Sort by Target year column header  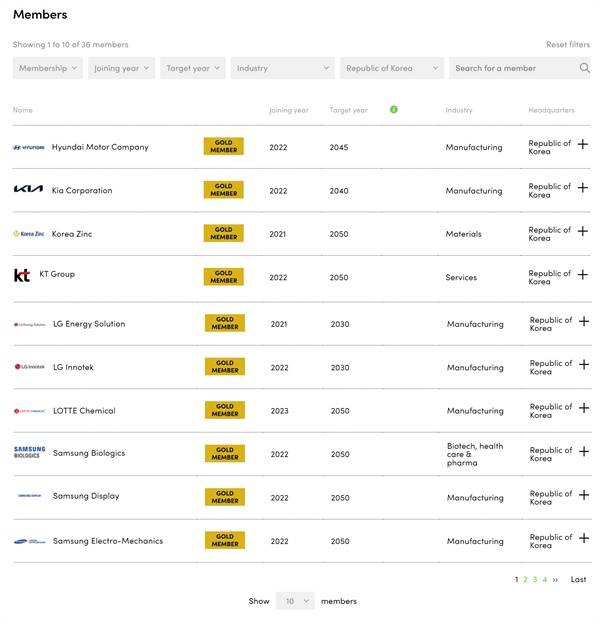click(x=349, y=110)
